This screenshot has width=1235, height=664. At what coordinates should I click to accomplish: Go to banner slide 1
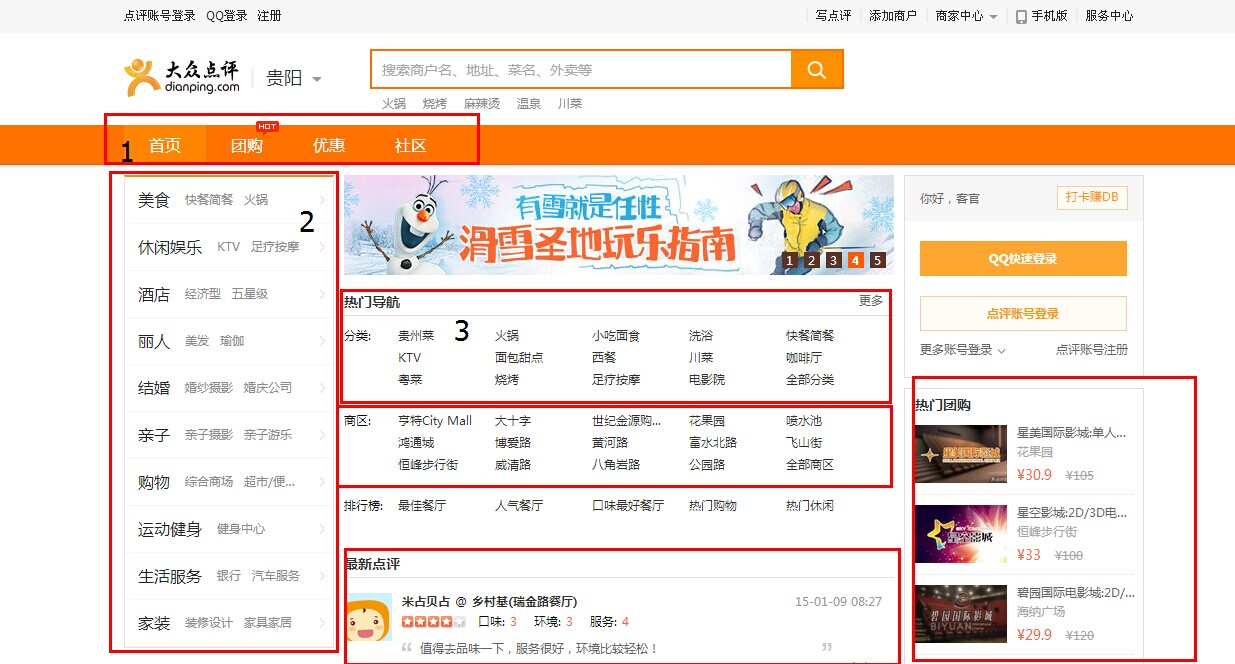point(790,261)
